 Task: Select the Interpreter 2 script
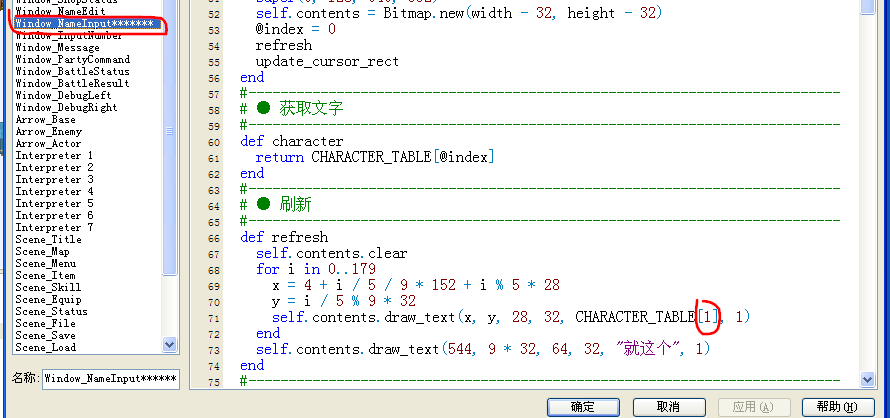pyautogui.click(x=54, y=168)
